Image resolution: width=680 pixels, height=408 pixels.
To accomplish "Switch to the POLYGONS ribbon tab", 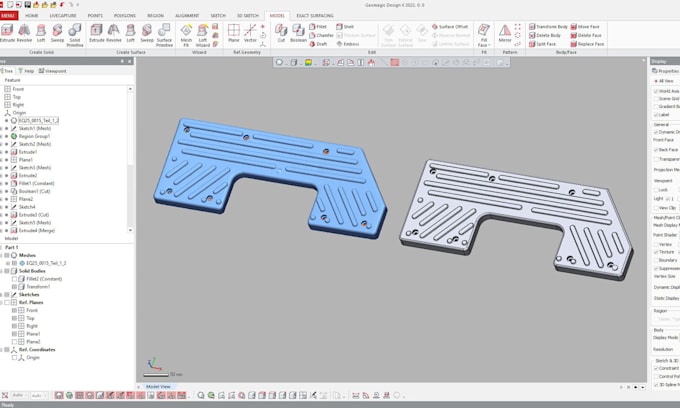I will [x=125, y=16].
